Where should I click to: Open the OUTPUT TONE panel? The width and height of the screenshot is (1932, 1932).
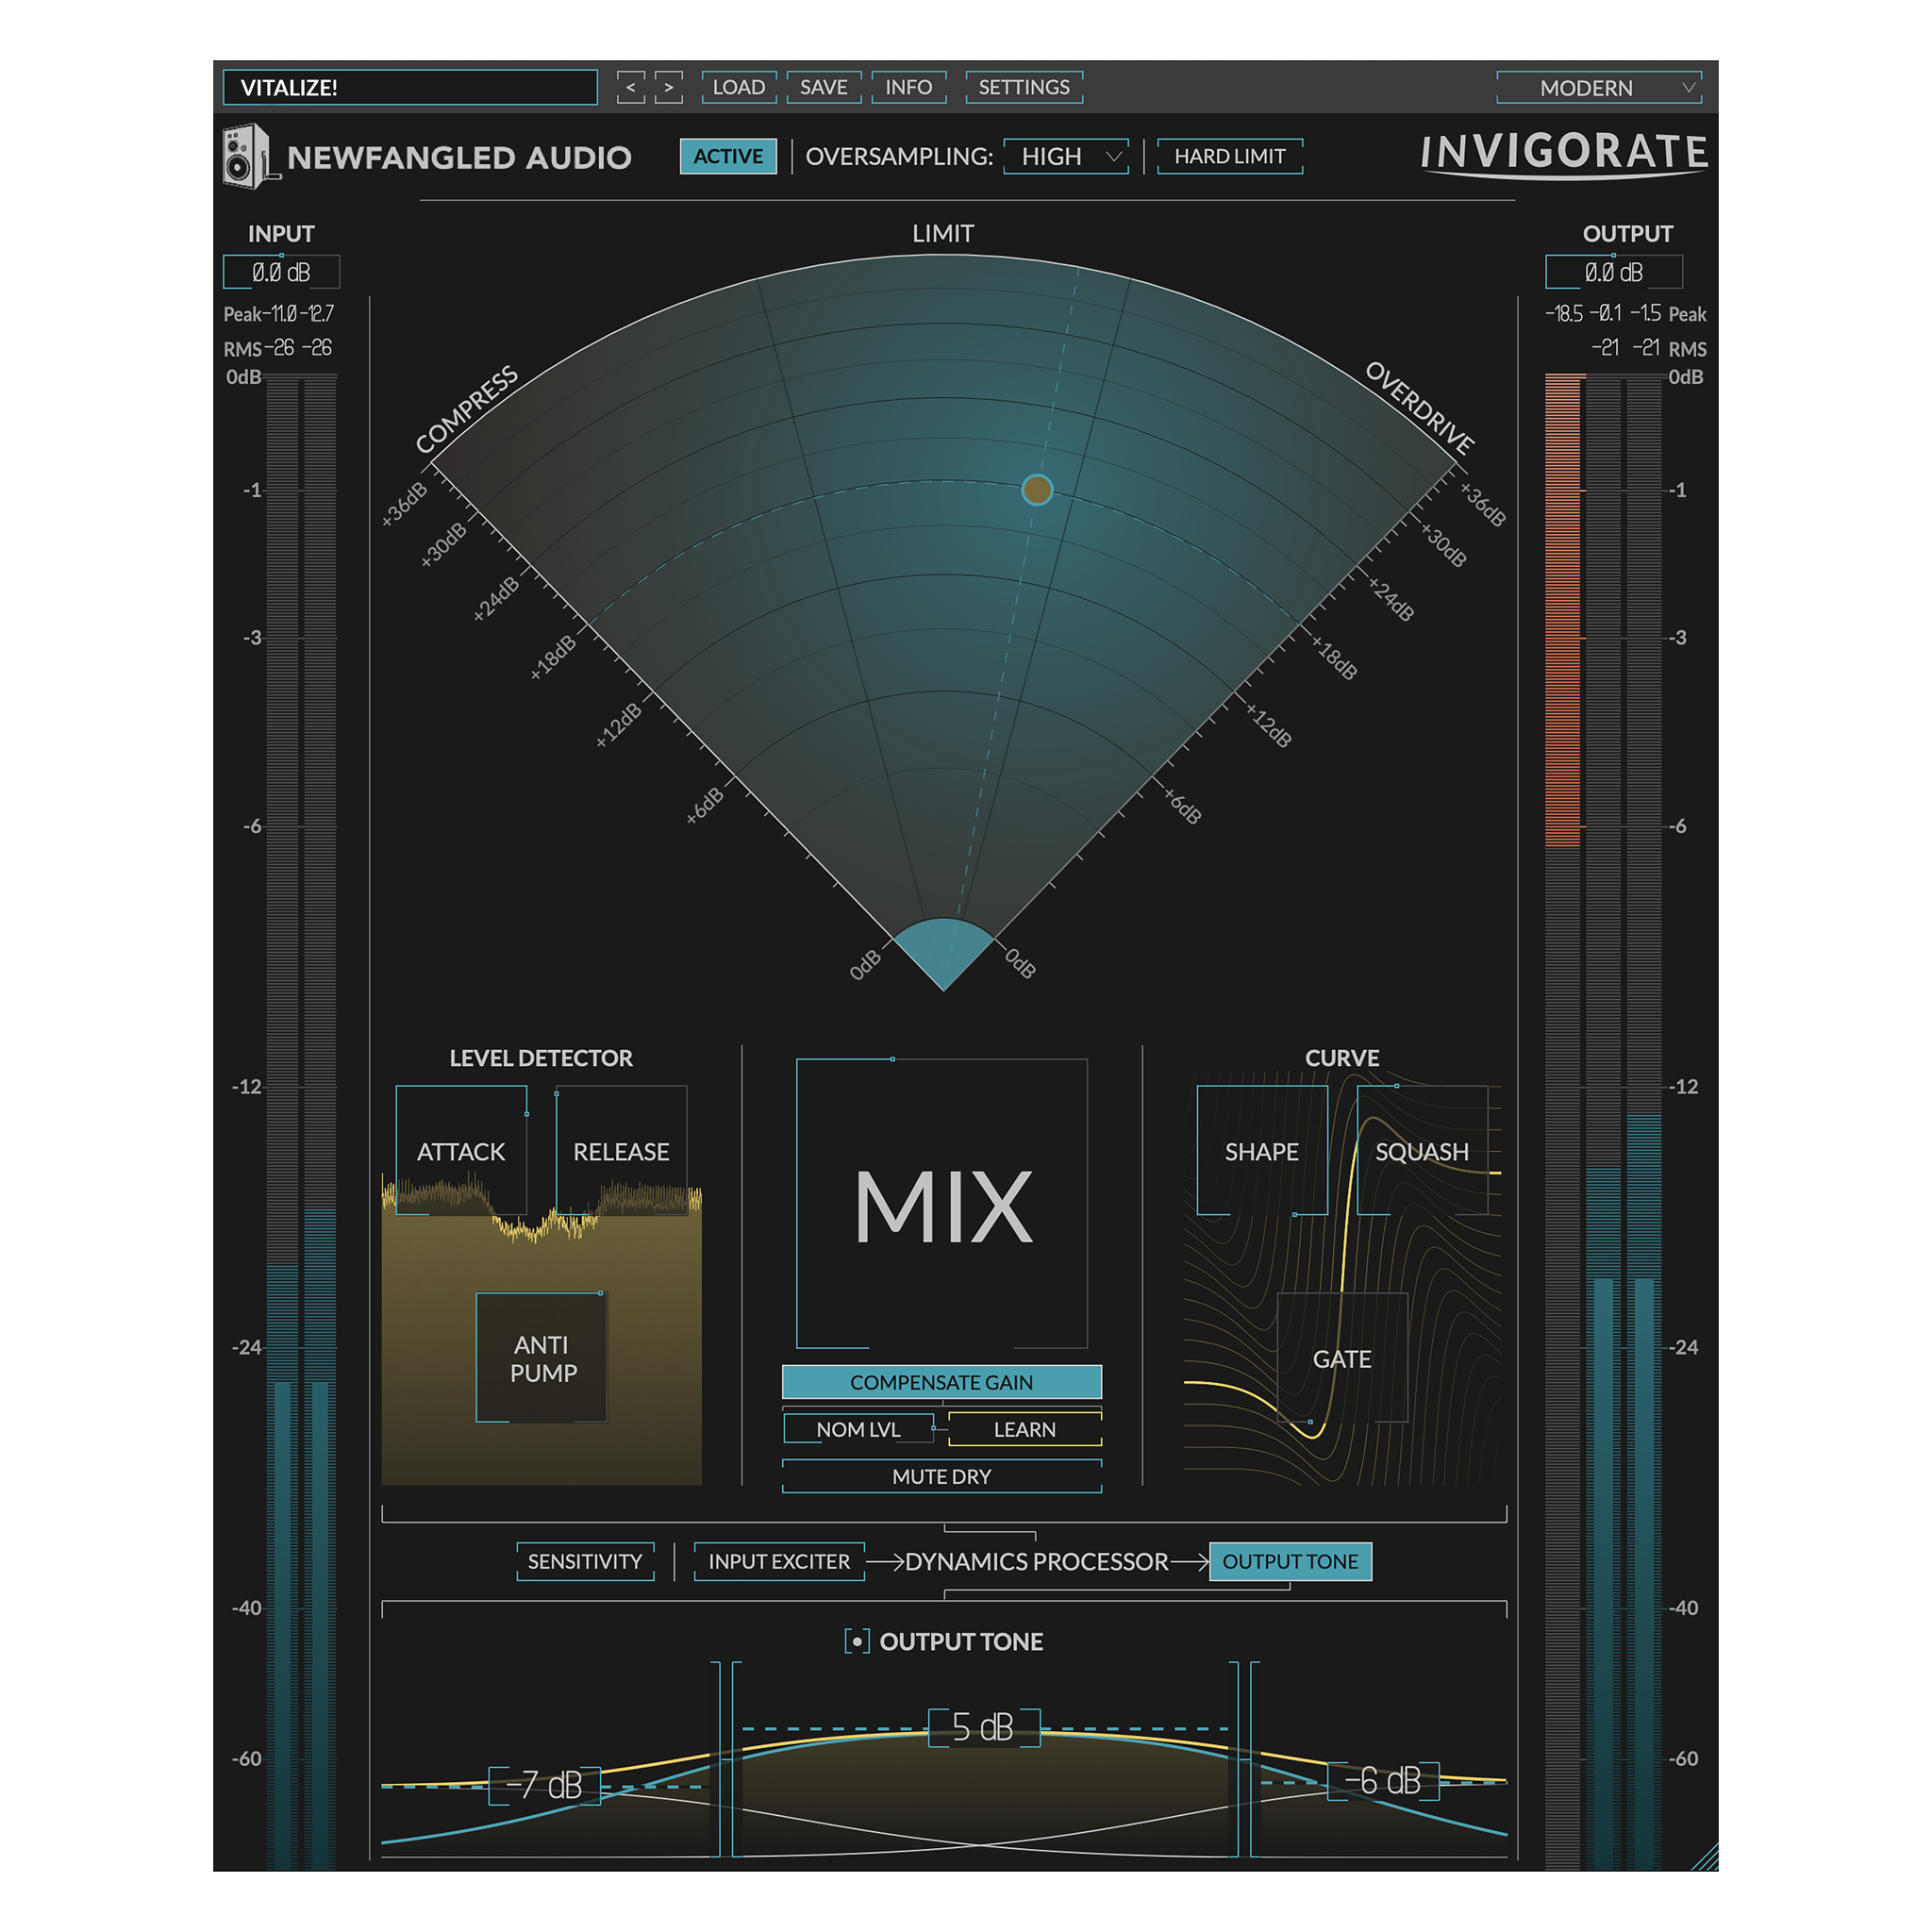pos(1290,1561)
